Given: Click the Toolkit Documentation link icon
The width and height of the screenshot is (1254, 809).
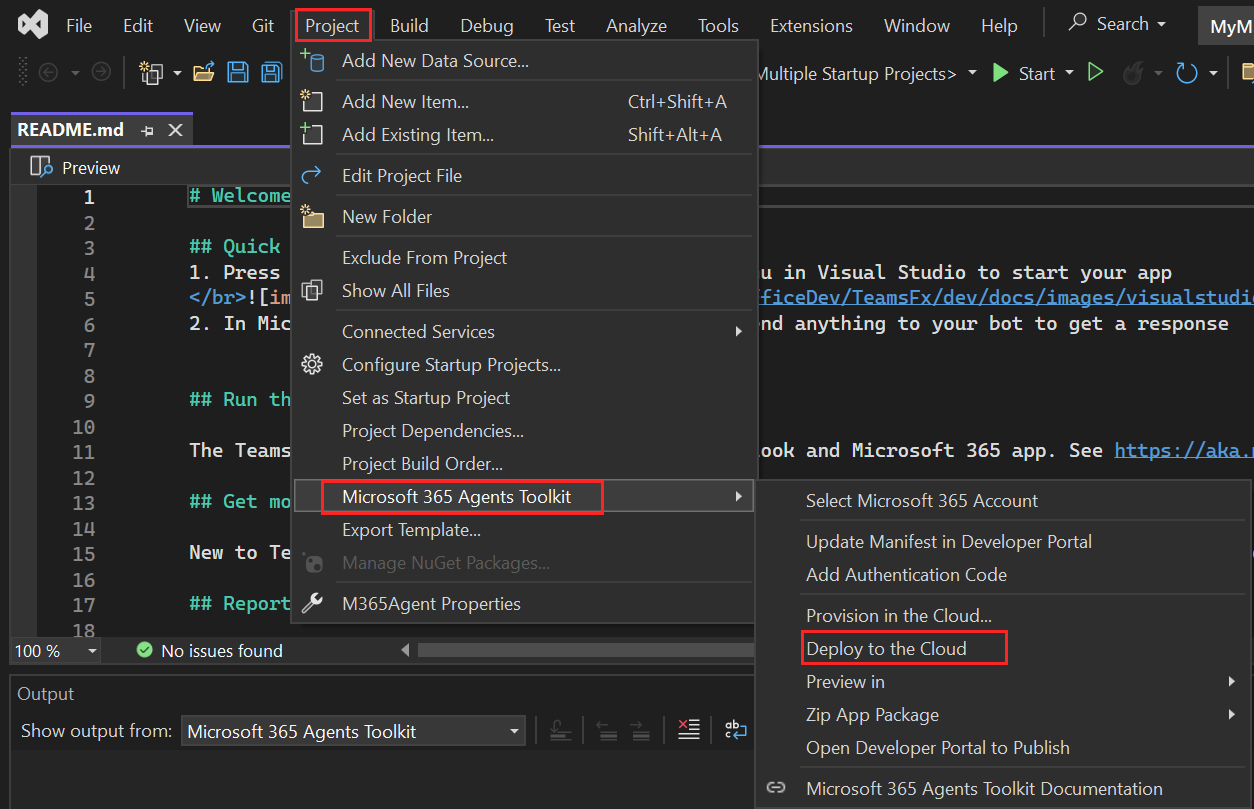Looking at the screenshot, I should pyautogui.click(x=776, y=788).
